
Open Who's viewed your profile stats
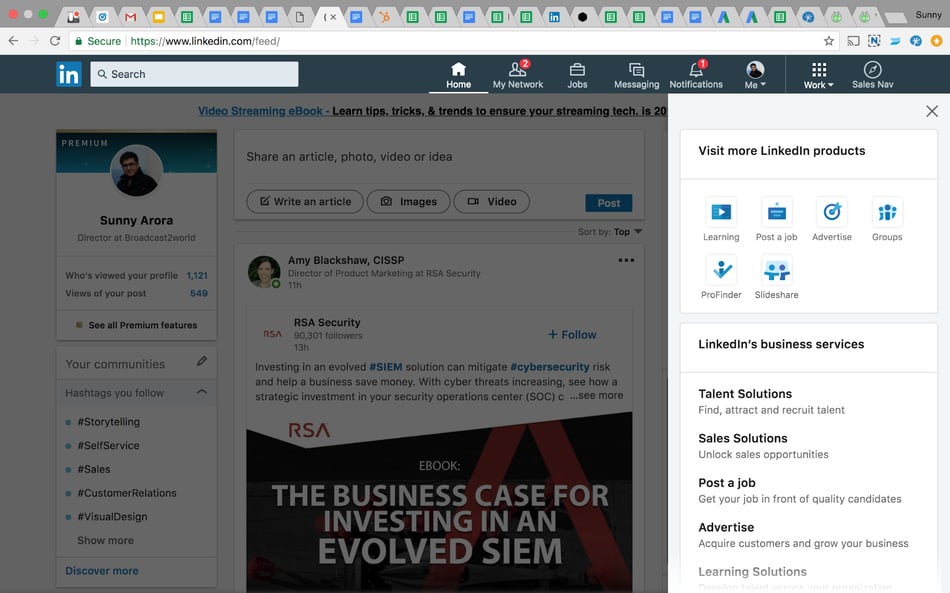click(136, 276)
